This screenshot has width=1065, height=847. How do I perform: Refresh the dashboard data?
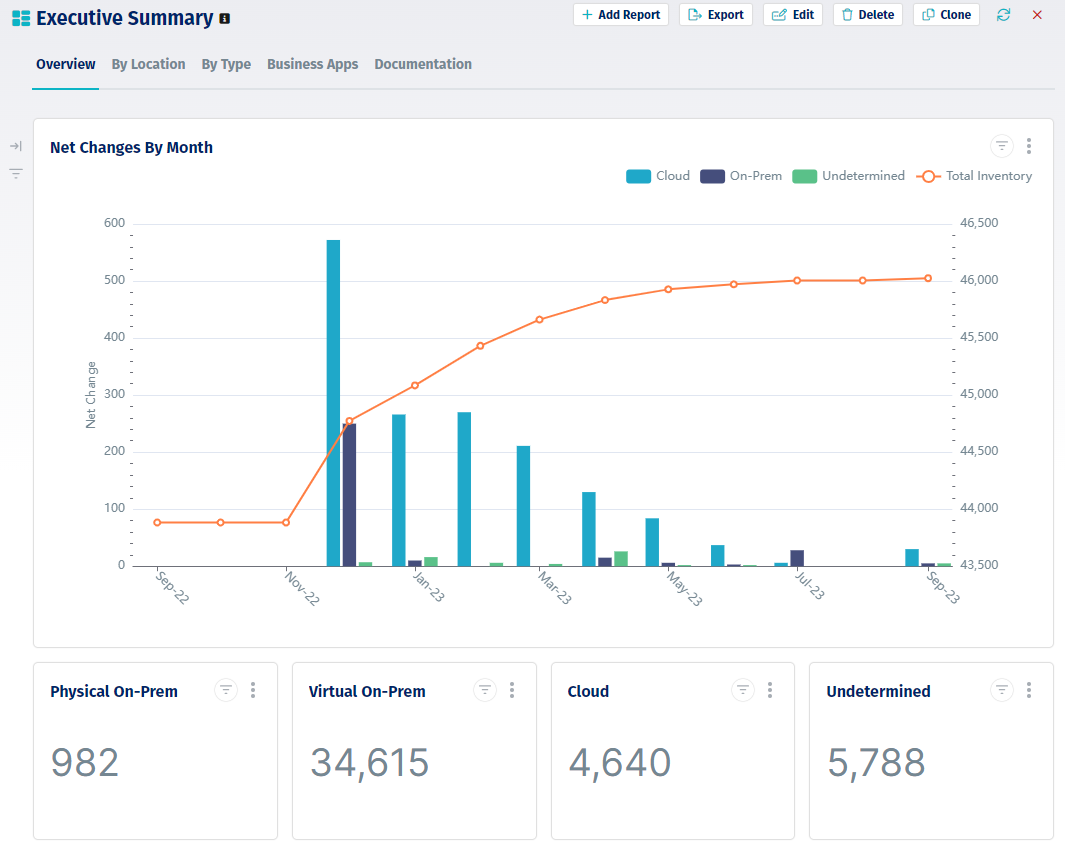(1003, 15)
